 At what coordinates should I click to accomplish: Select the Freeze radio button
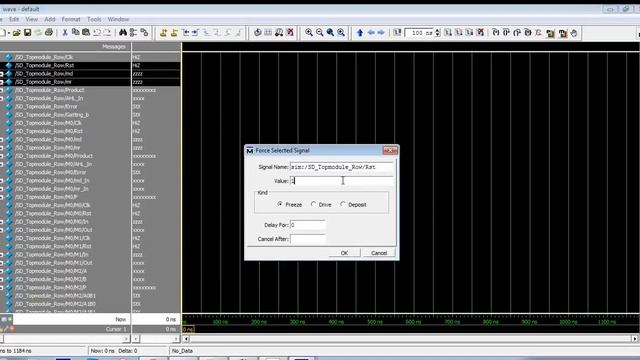[x=280, y=204]
